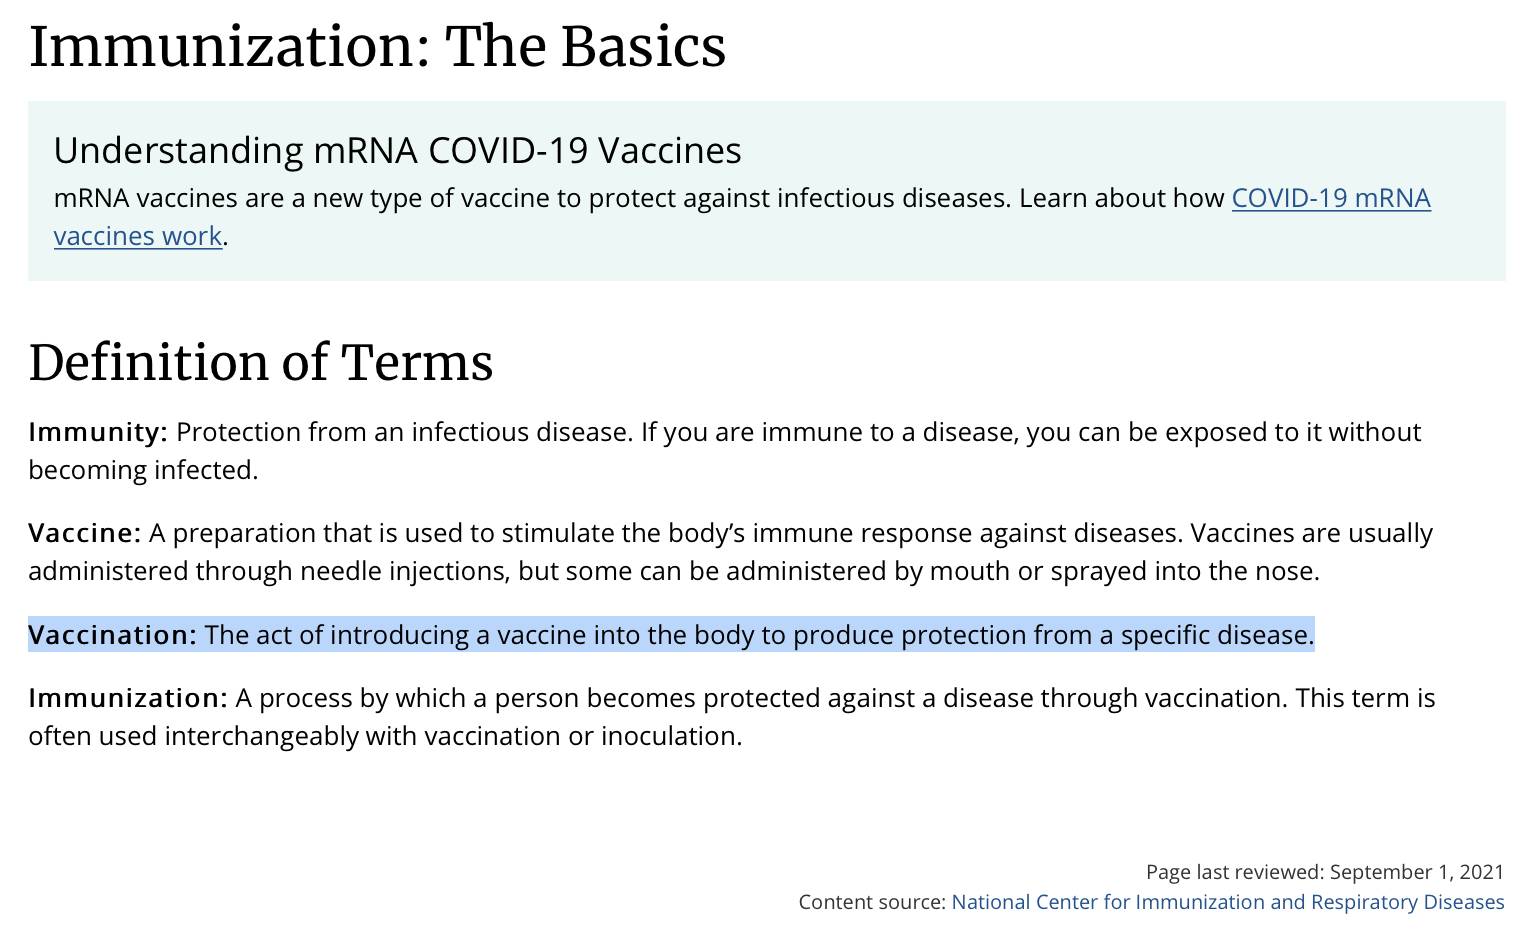The image size is (1522, 934).
Task: Click the bold Immunization term
Action: click(128, 698)
